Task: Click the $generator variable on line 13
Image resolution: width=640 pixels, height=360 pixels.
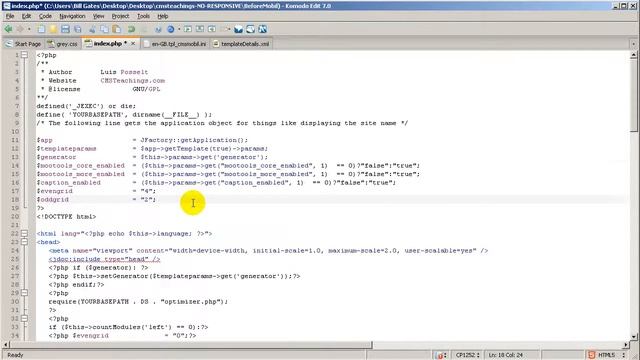Action: tap(56, 157)
